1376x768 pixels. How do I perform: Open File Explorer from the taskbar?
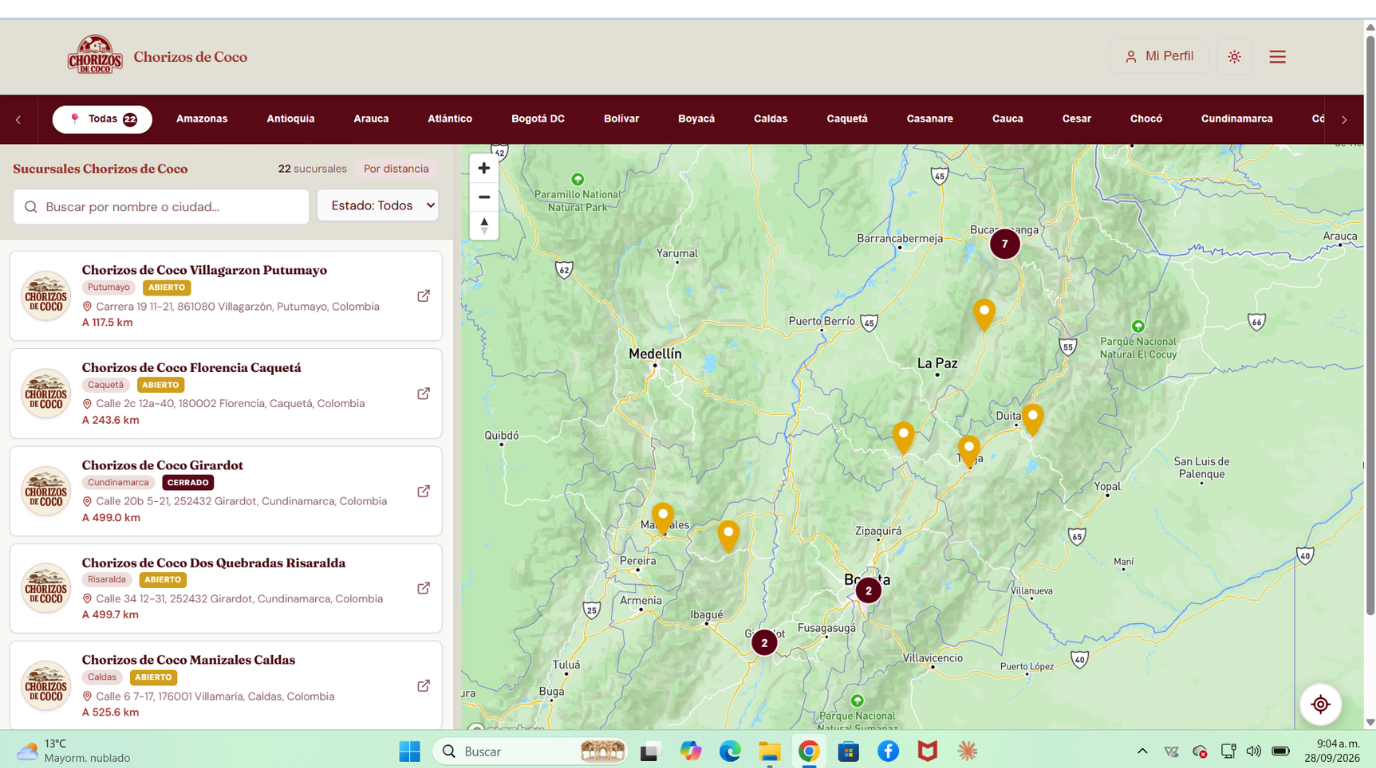[769, 751]
